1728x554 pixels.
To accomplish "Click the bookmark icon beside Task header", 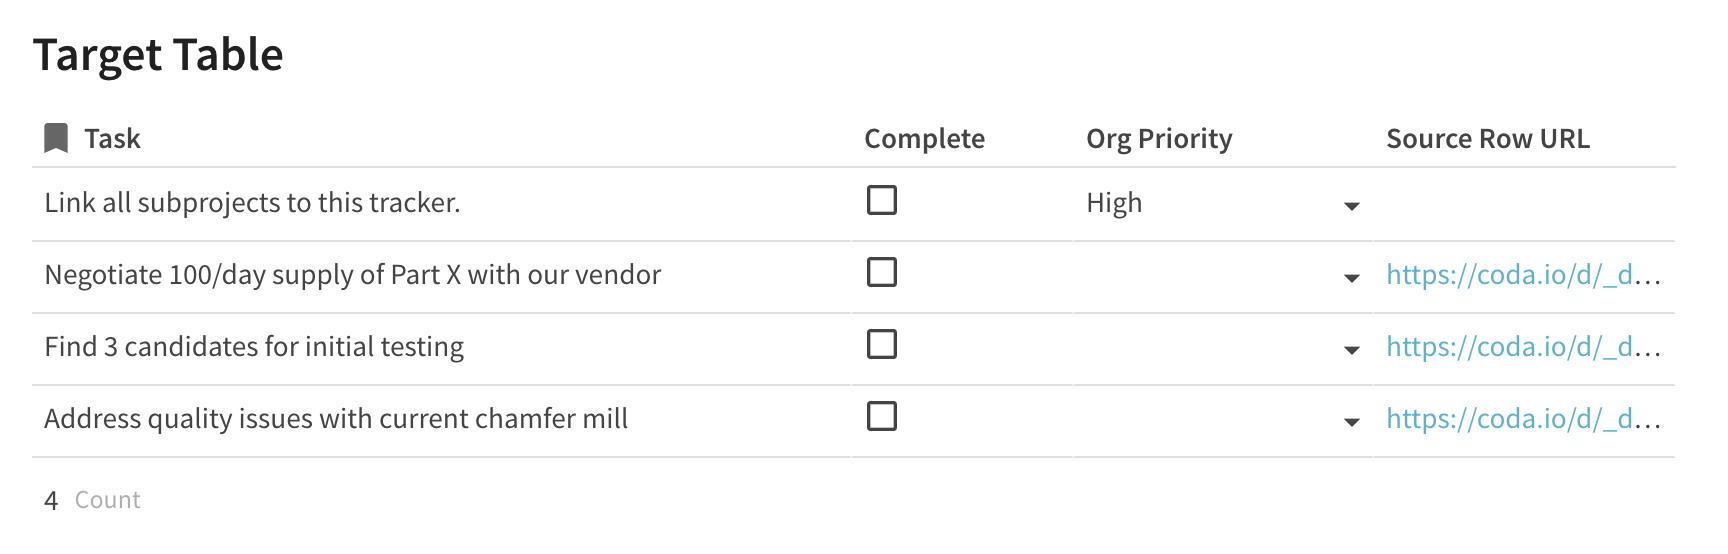I will (x=56, y=138).
